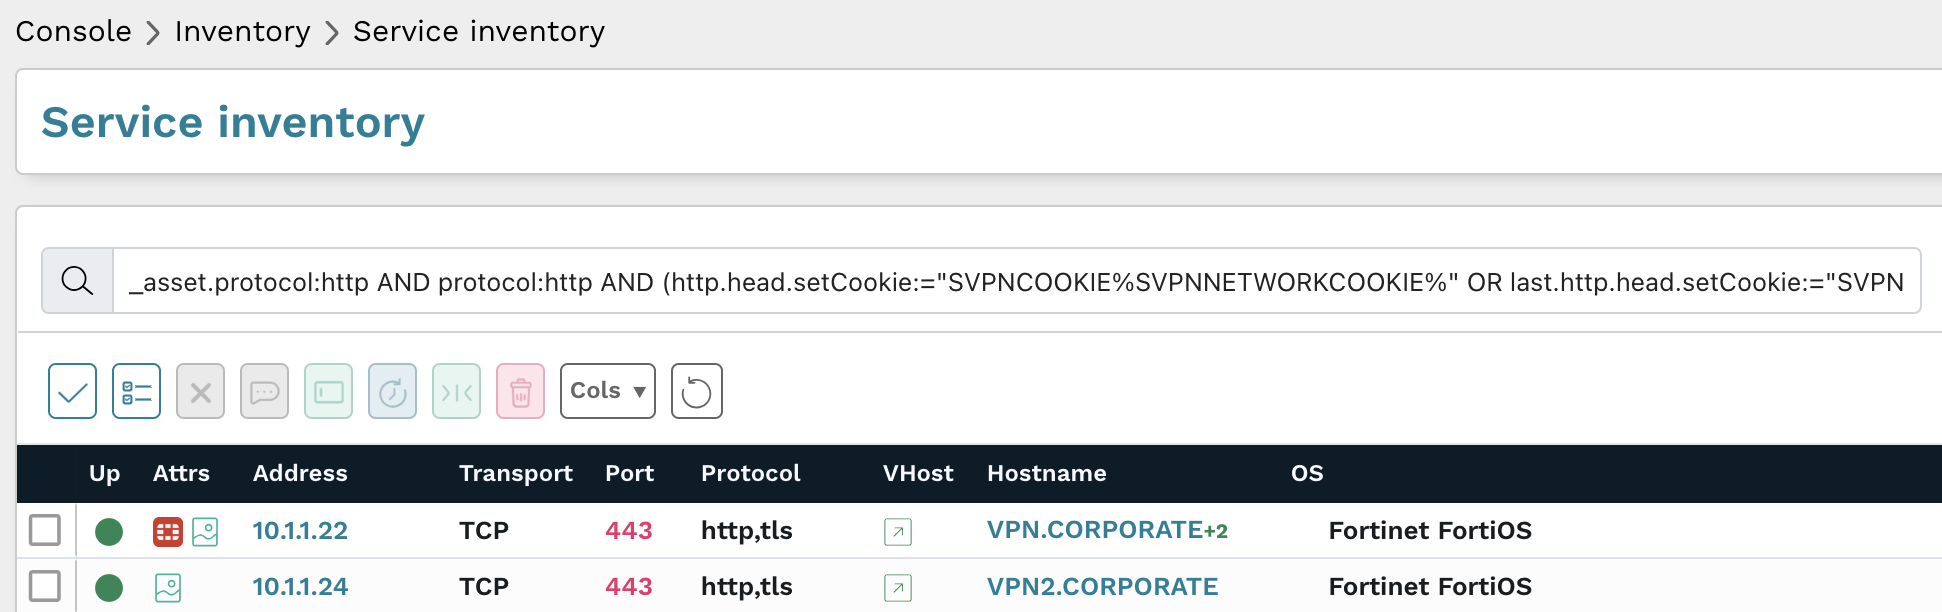Select all rows with the checkmark icon
The width and height of the screenshot is (1942, 612).
(72, 391)
